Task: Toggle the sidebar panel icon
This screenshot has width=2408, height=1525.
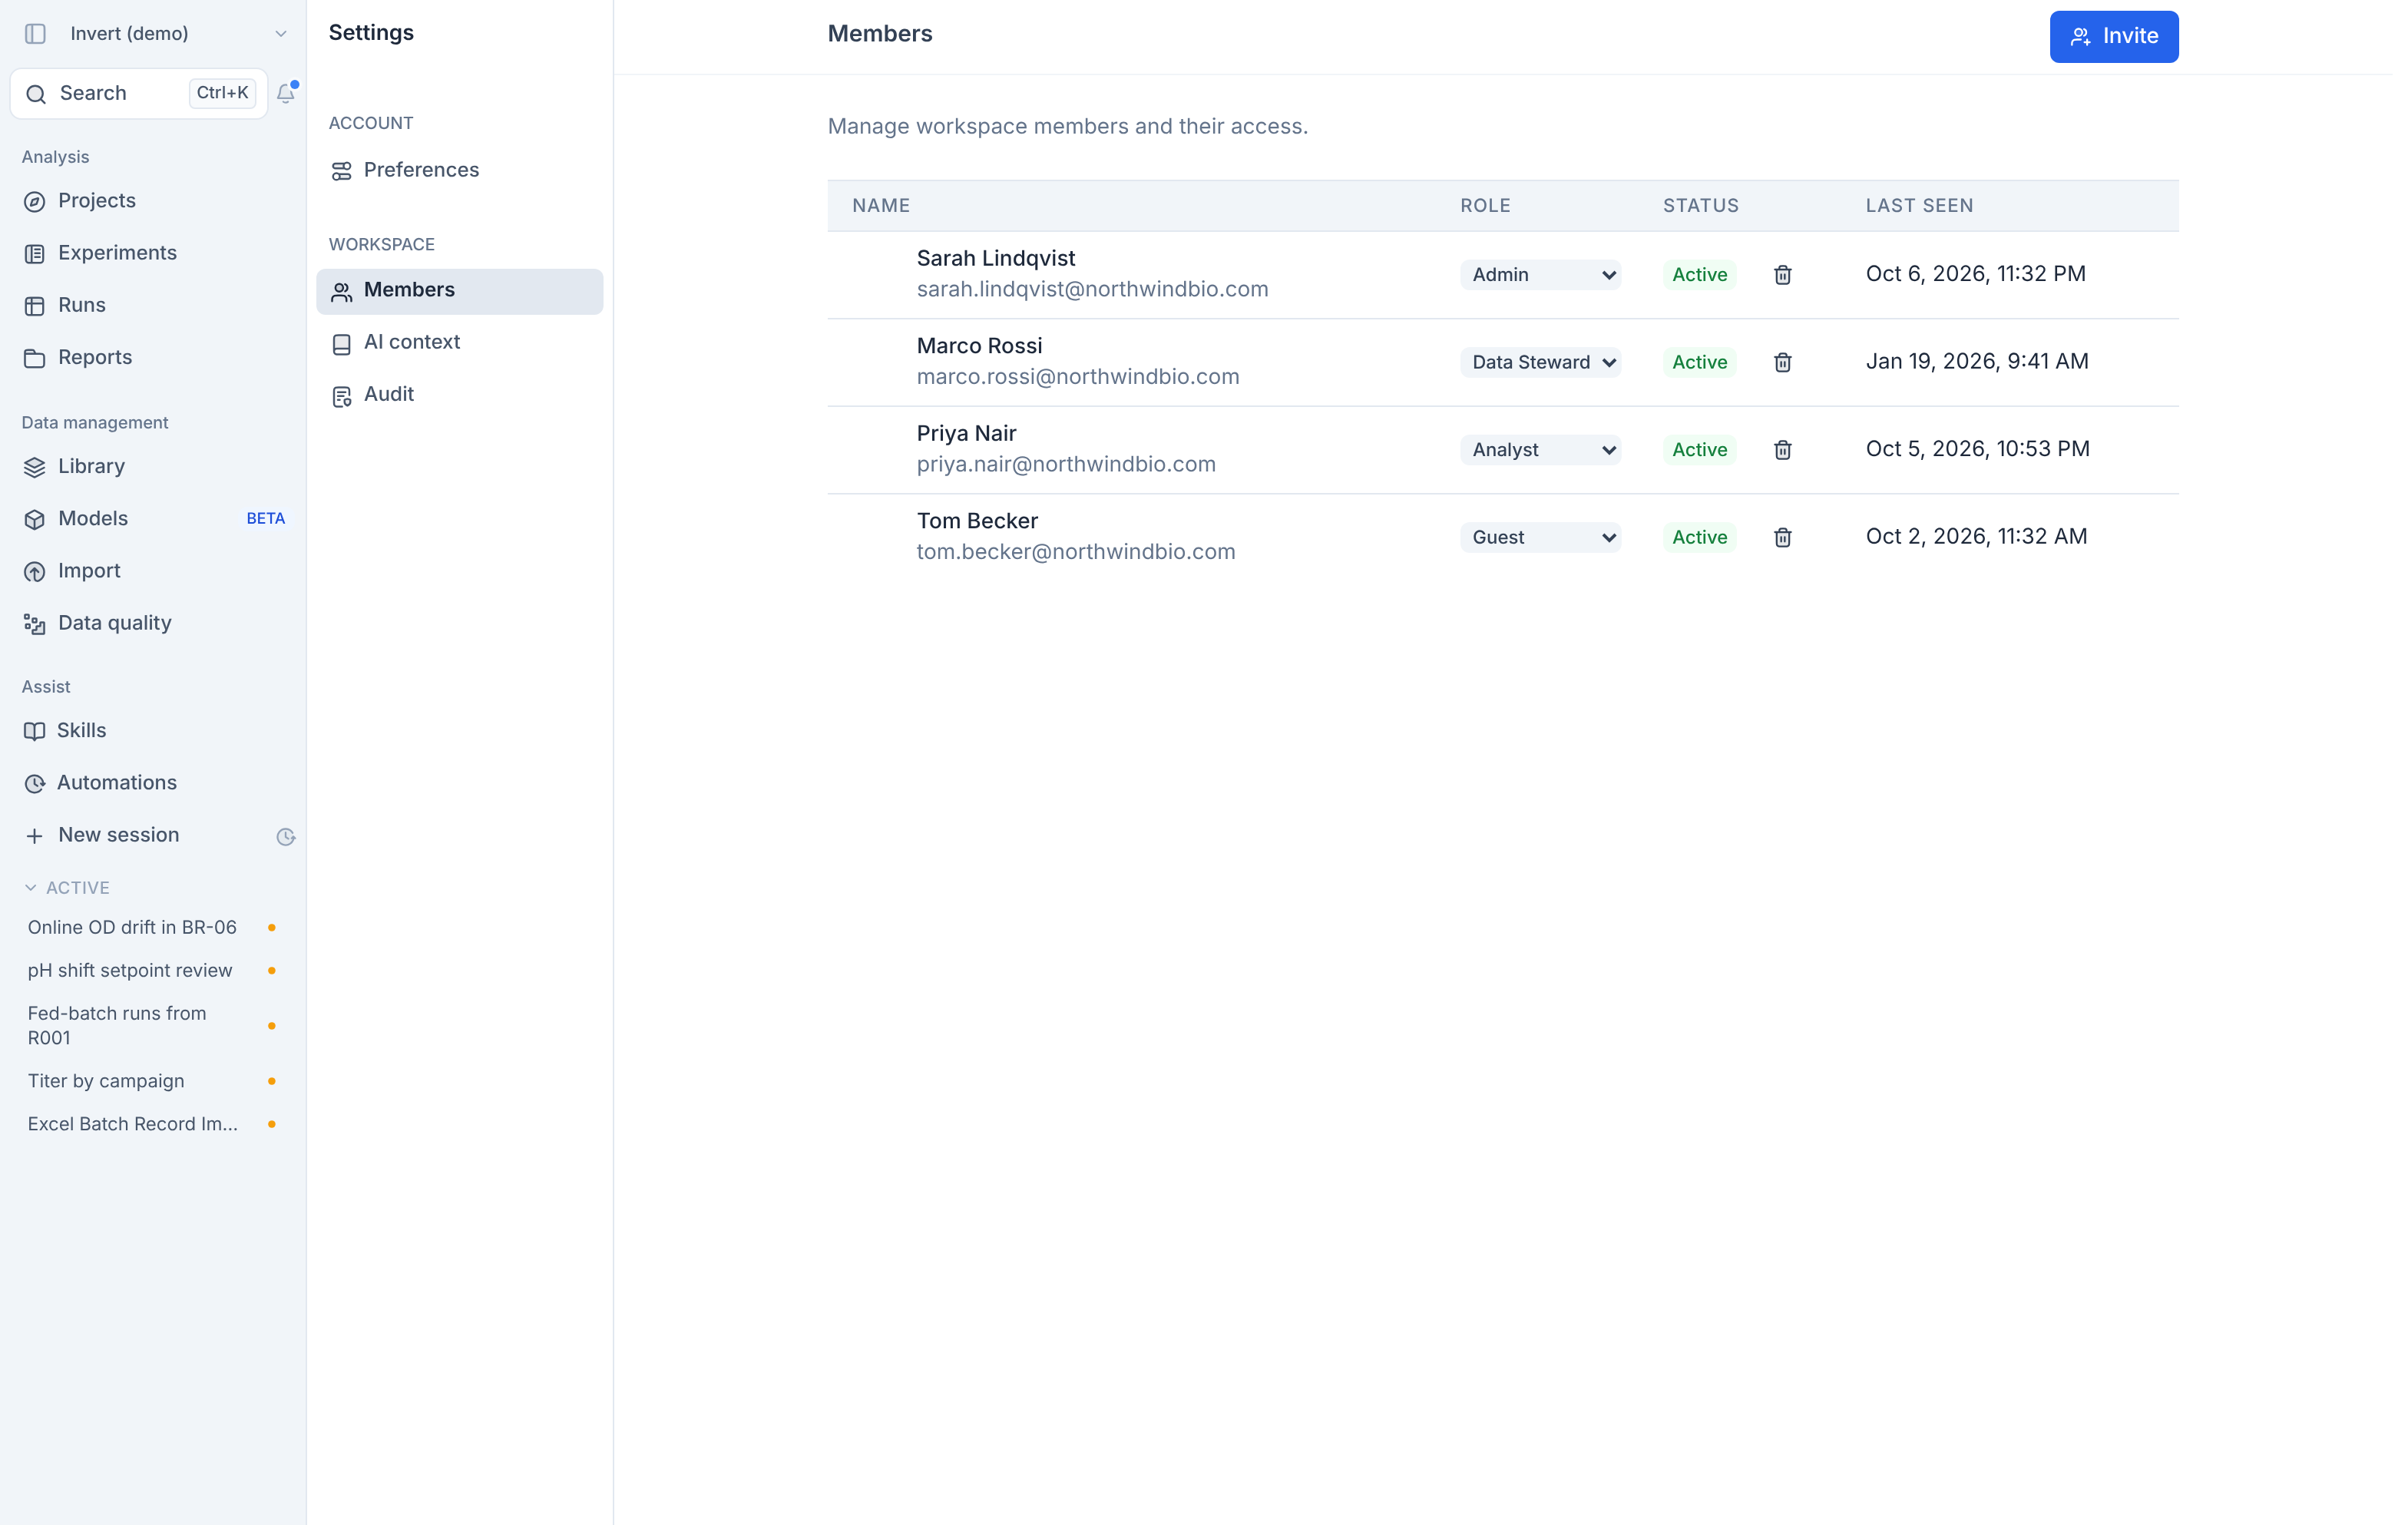Action: [35, 34]
